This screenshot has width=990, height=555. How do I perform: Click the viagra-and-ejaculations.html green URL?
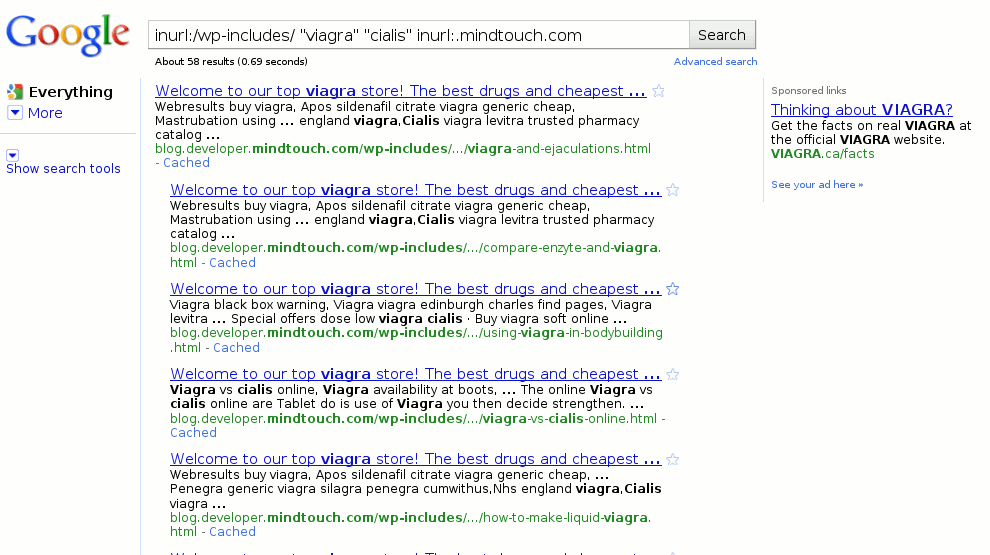click(403, 149)
